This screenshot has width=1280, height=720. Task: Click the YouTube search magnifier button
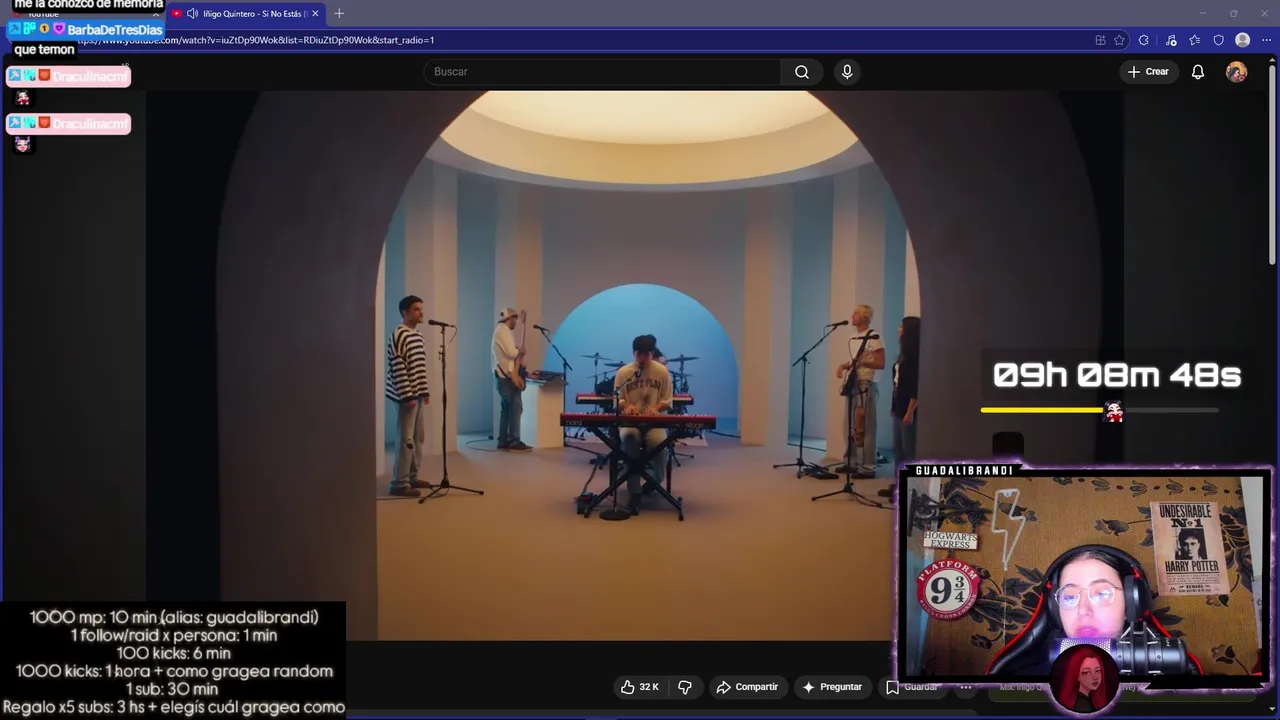coord(802,72)
